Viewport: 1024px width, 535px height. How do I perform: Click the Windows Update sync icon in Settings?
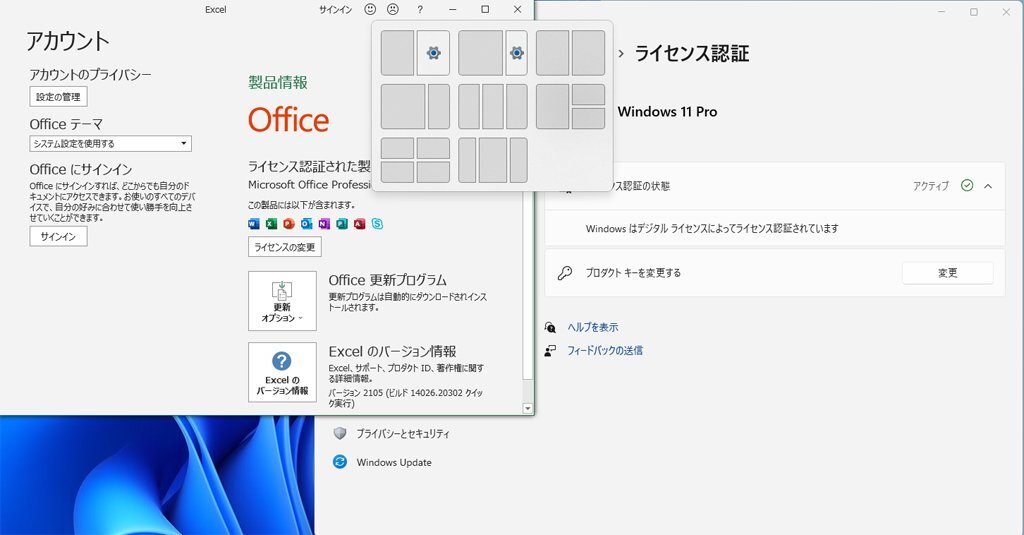tap(340, 462)
